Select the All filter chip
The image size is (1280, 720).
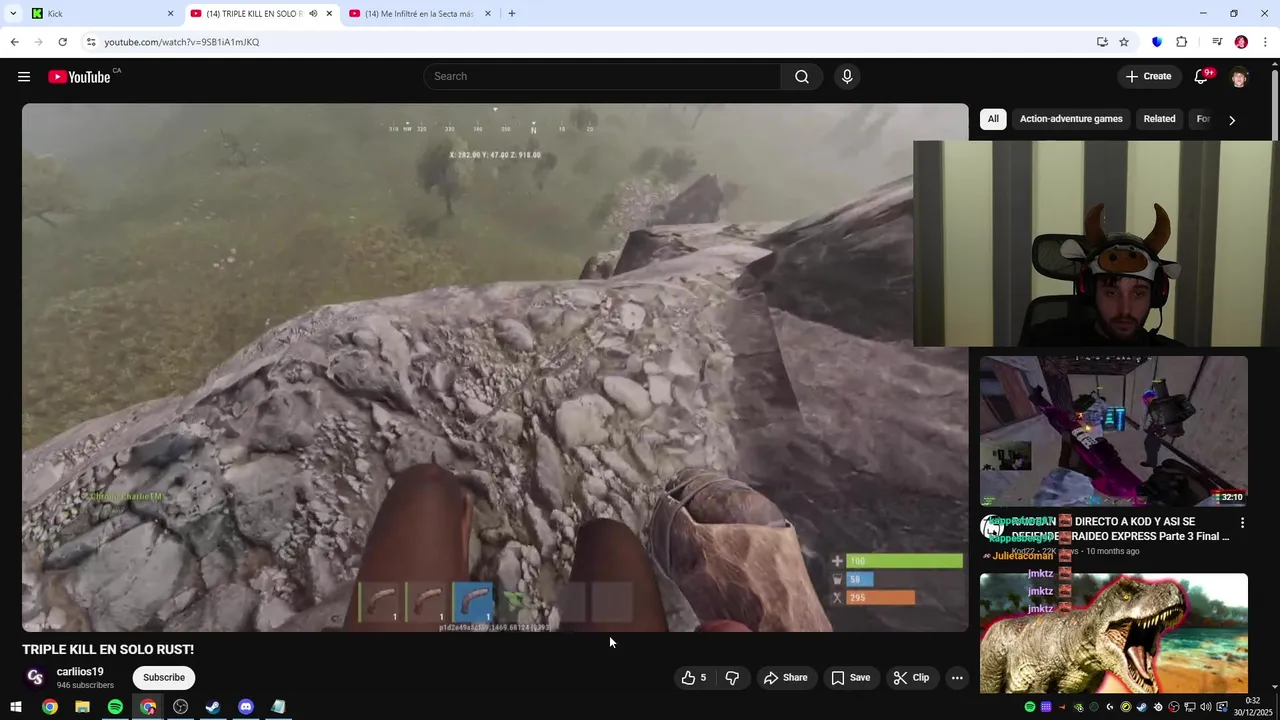(x=993, y=119)
